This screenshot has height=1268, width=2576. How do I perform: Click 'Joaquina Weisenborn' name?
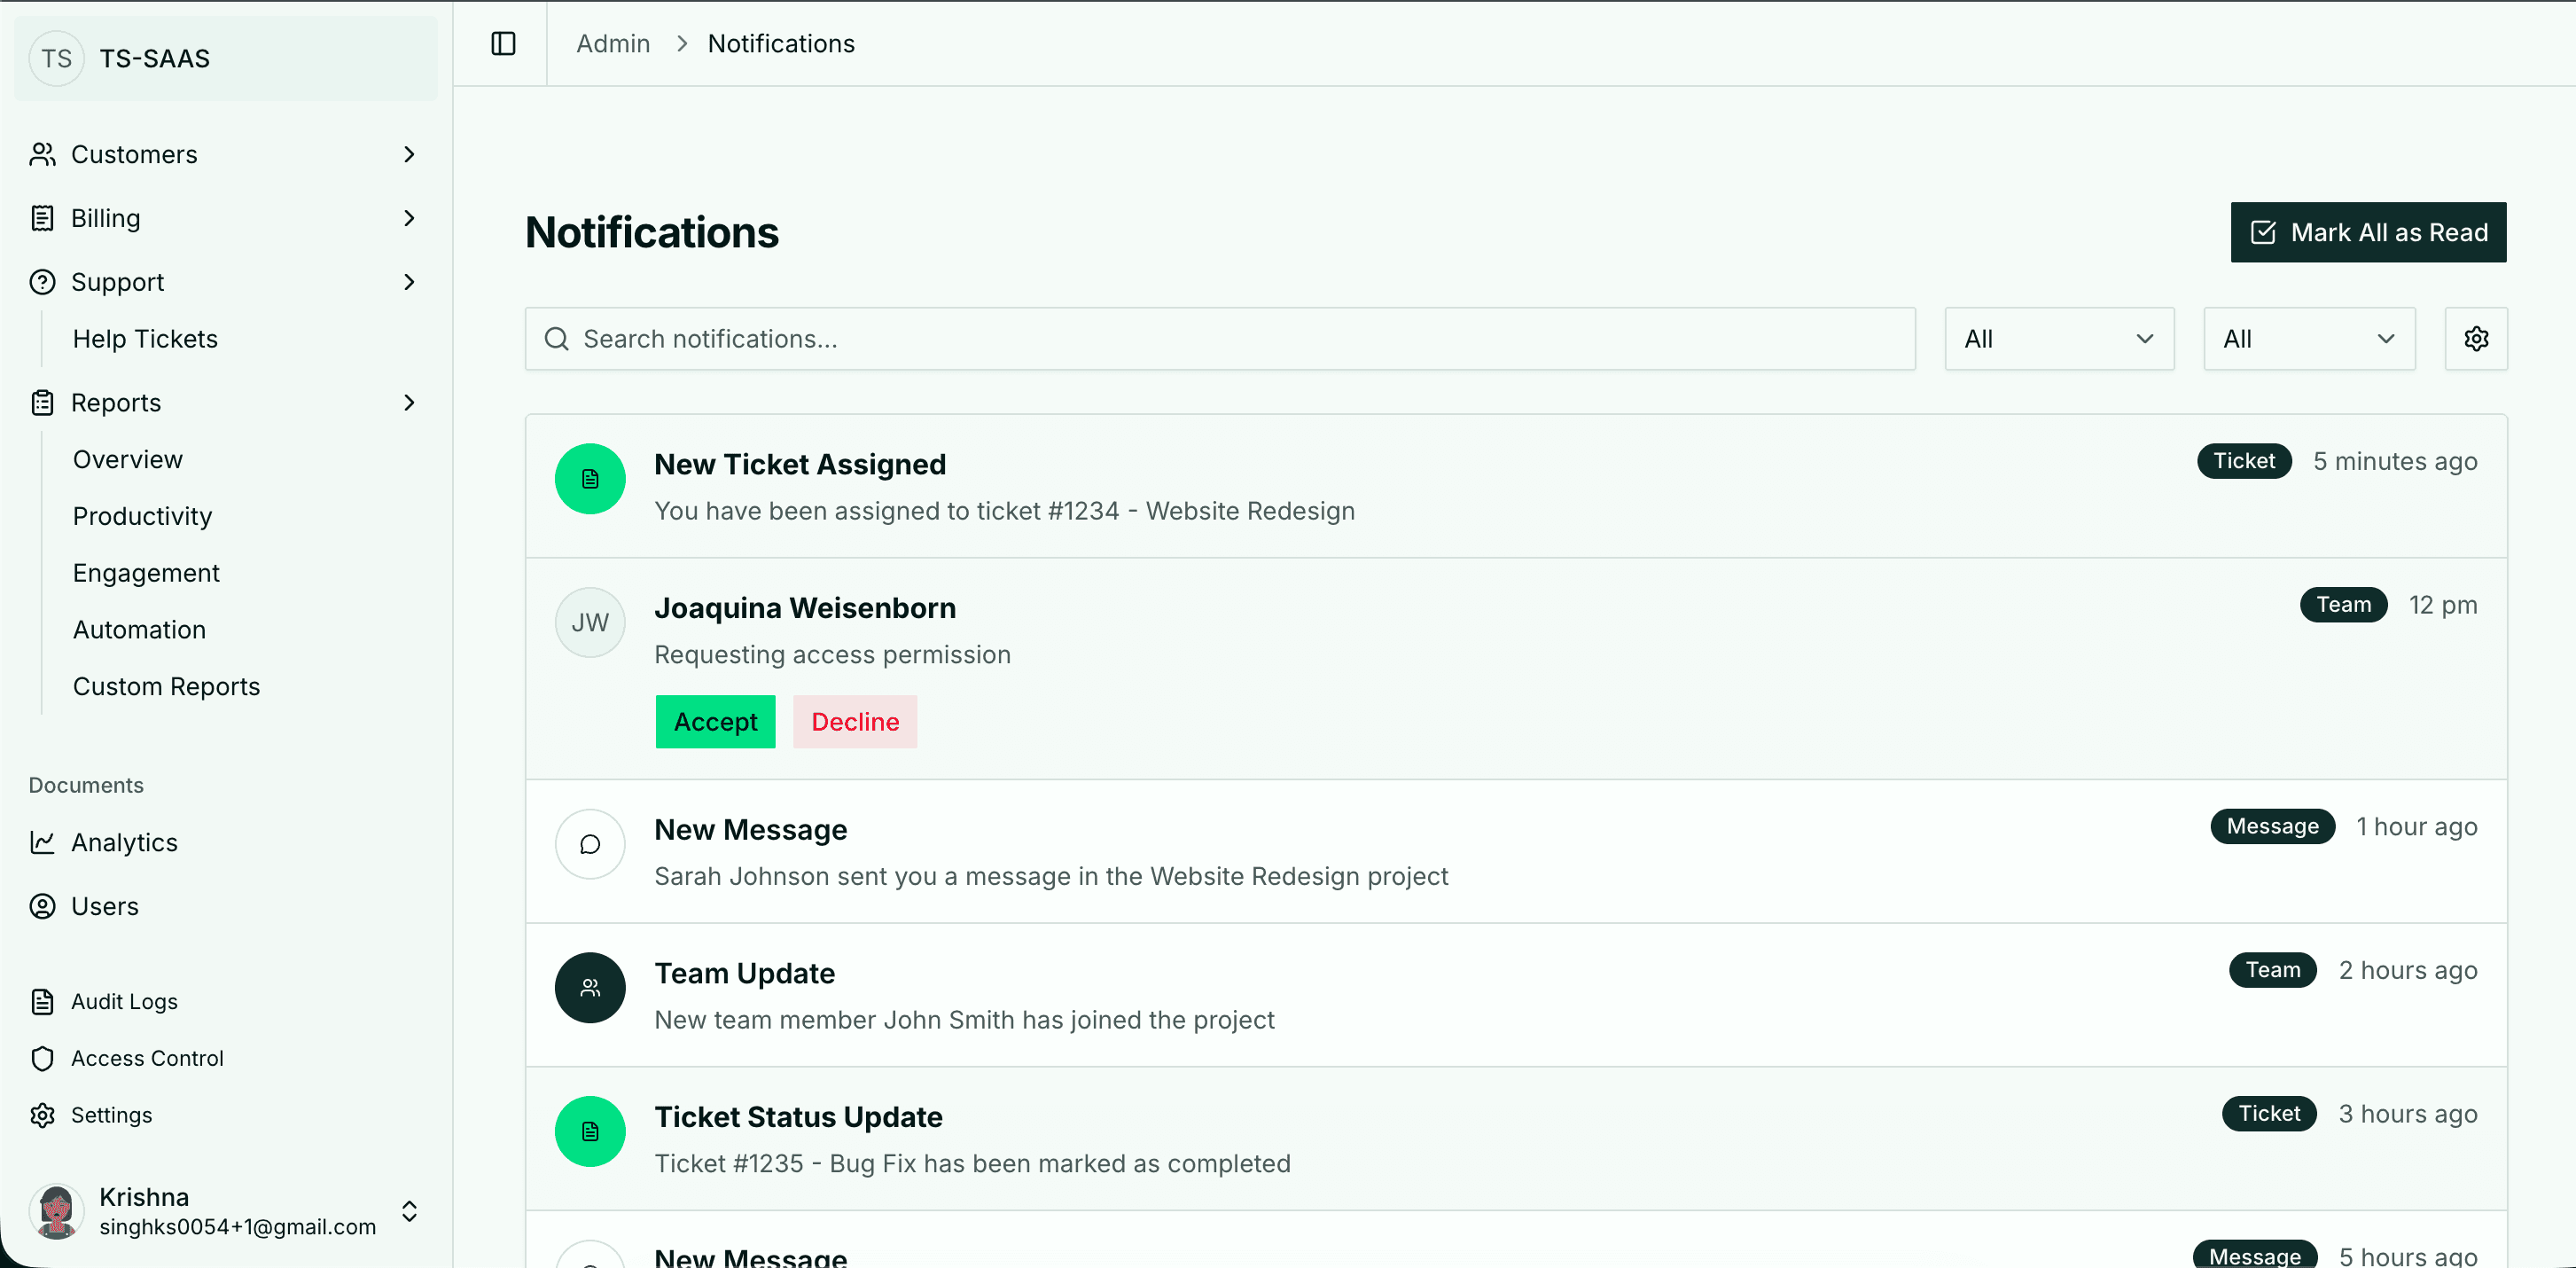[x=805, y=608]
